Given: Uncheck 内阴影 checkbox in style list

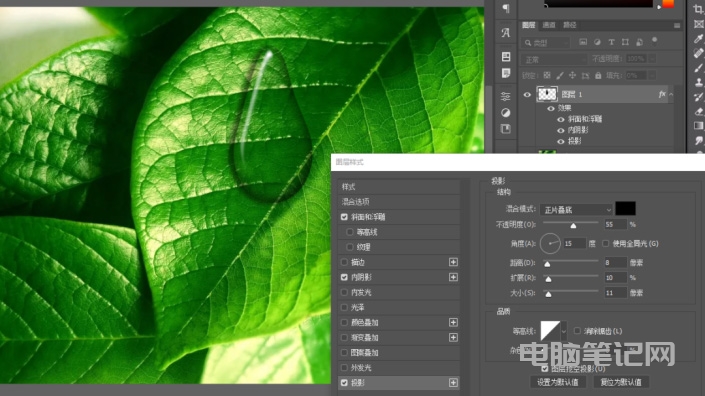Looking at the screenshot, I should [344, 277].
